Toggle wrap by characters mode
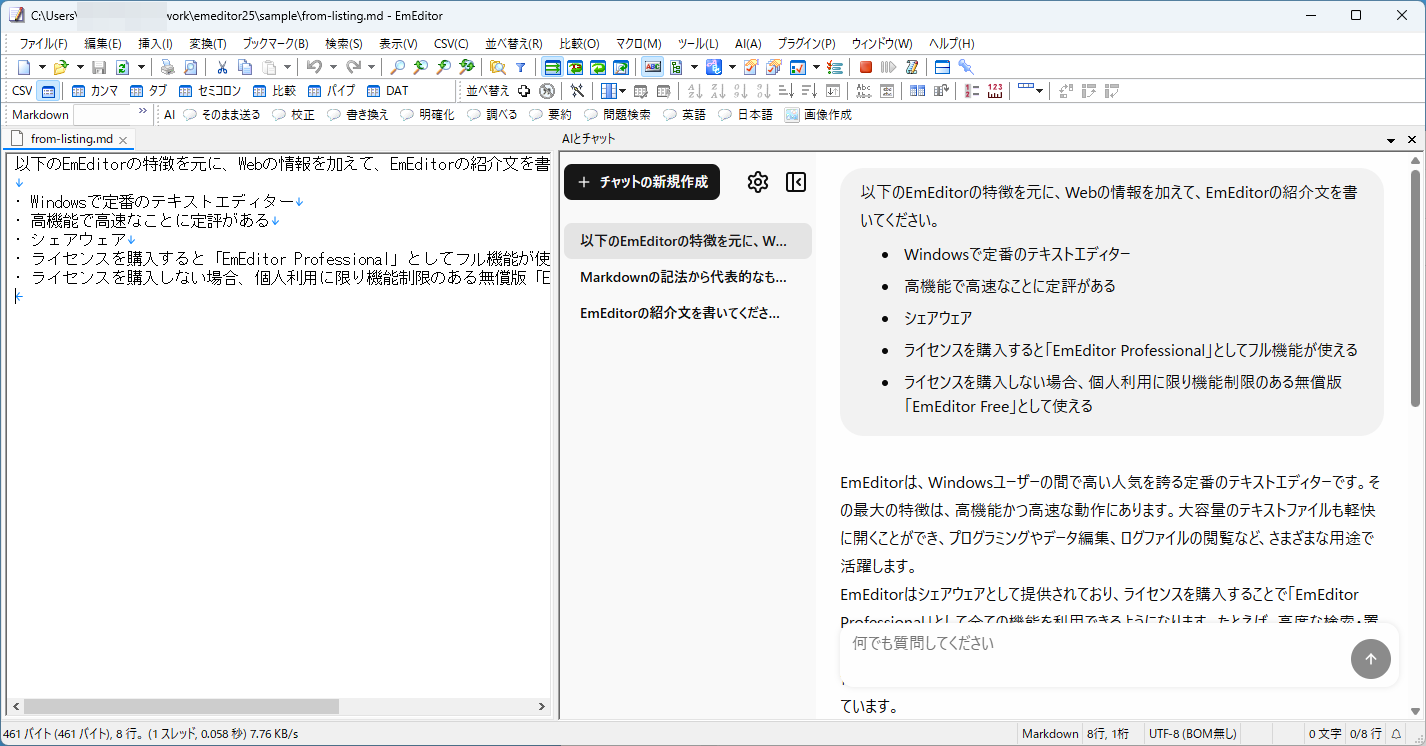The width and height of the screenshot is (1426, 746). (x=575, y=67)
